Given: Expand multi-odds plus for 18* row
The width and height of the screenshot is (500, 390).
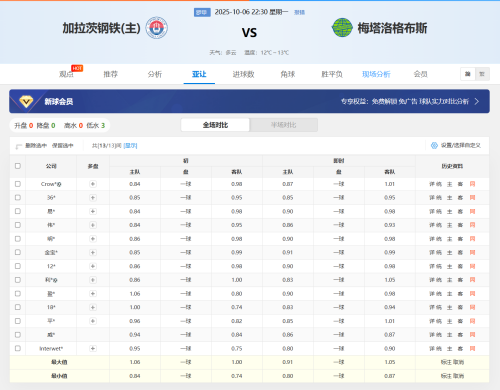Looking at the screenshot, I should pos(93,307).
